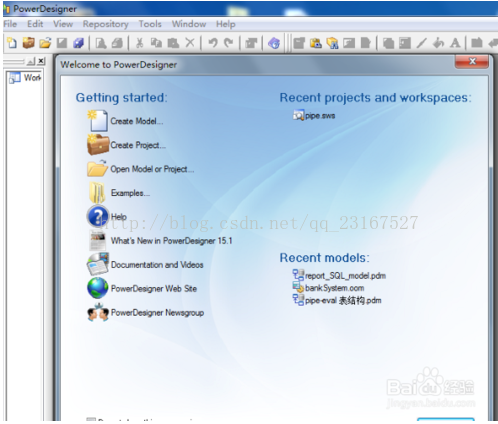Screen dimensions: 498x424
Task: Click the Print Preview toolbar icon
Action: coord(101,43)
